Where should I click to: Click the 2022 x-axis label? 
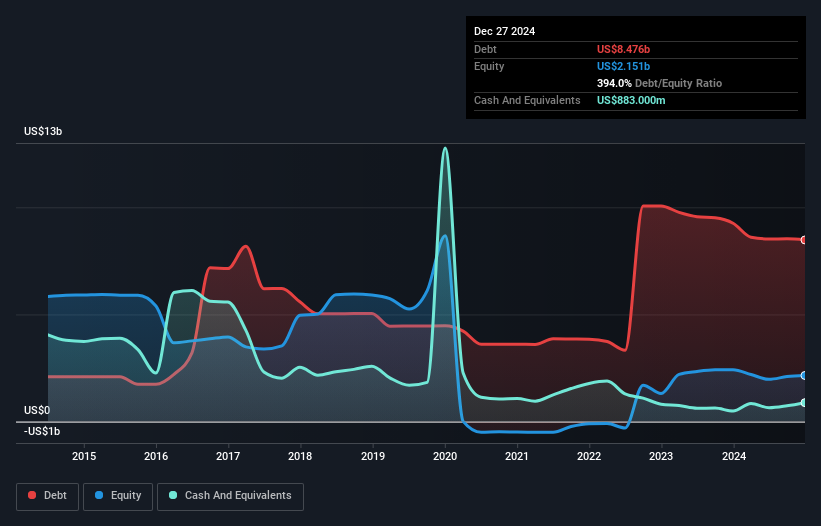589,456
